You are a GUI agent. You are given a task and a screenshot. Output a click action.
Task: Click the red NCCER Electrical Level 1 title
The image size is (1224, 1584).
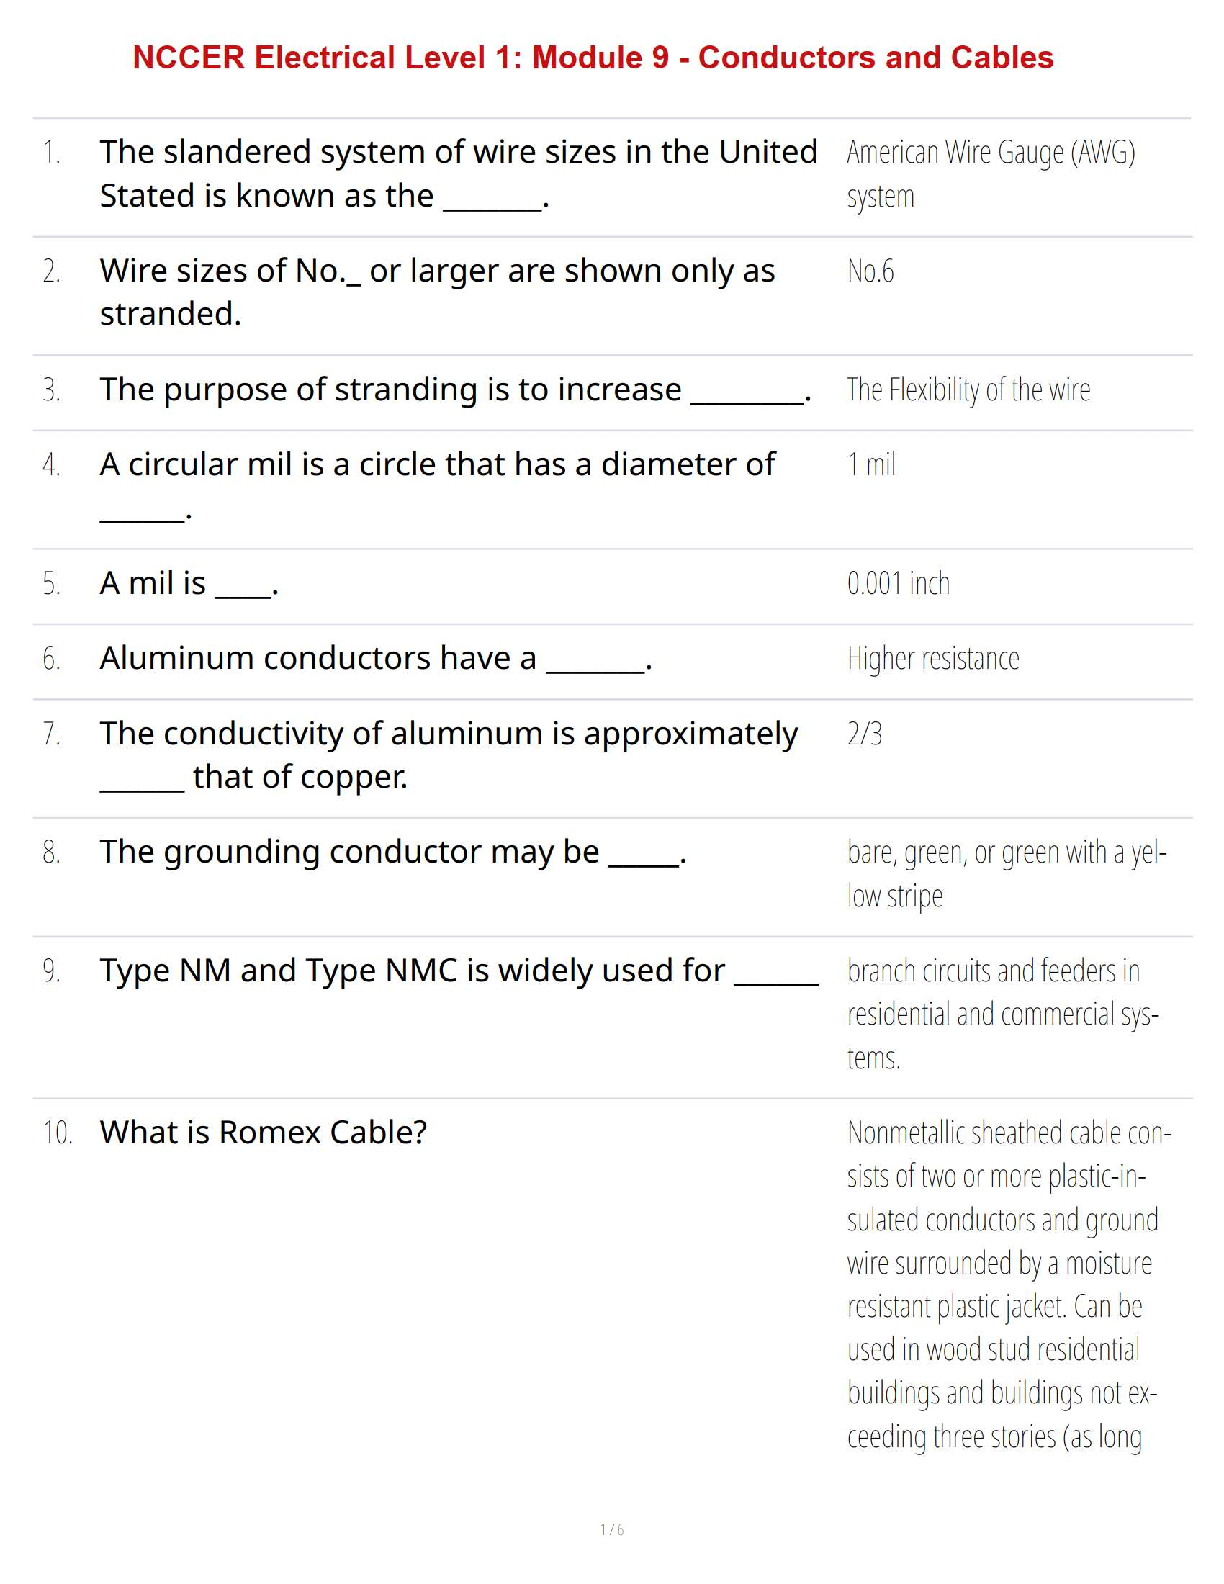(x=593, y=58)
